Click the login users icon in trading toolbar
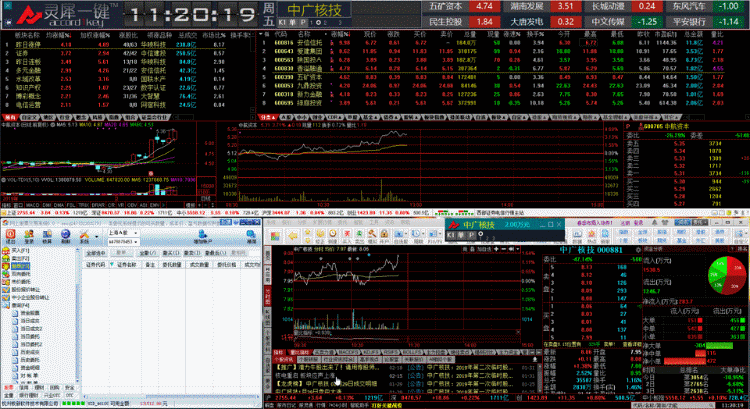The width and height of the screenshot is (750, 409). (x=29, y=234)
